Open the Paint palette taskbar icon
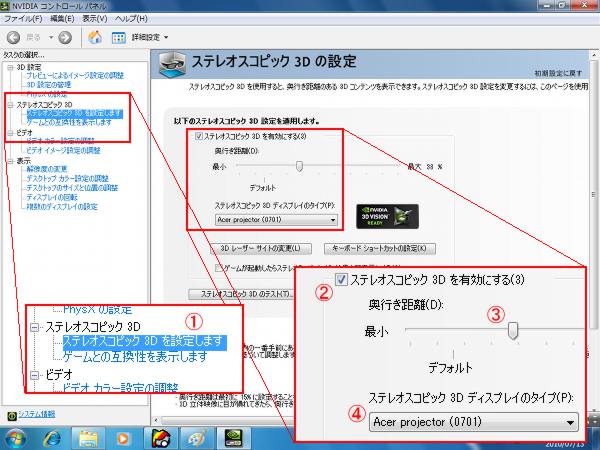This screenshot has width=600, height=450. [x=196, y=439]
